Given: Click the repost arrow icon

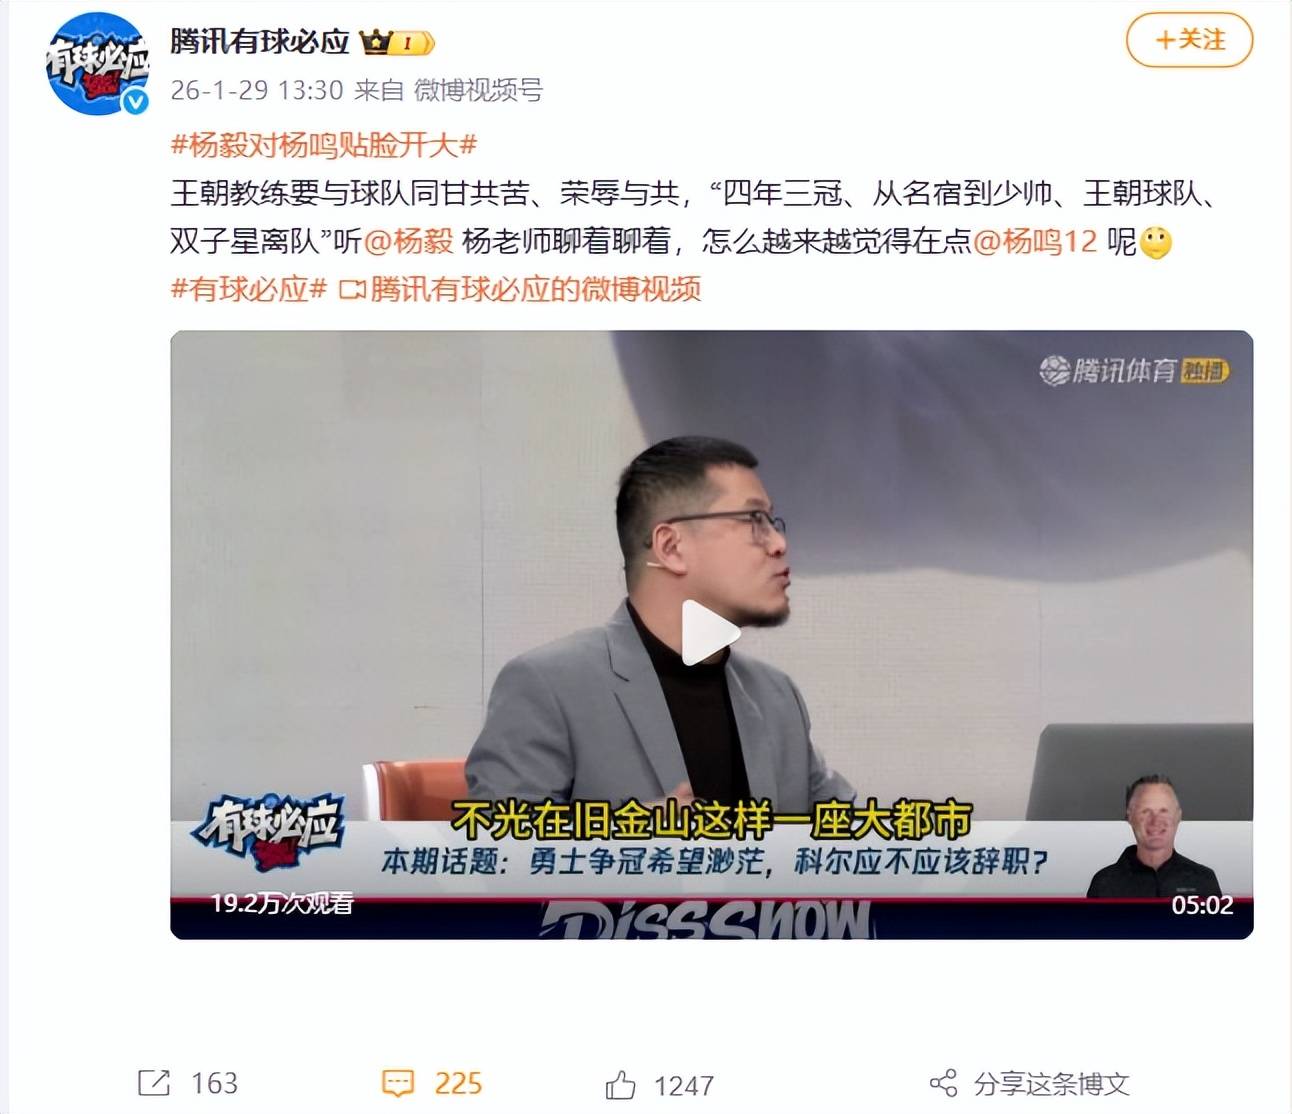Looking at the screenshot, I should coord(154,1083).
